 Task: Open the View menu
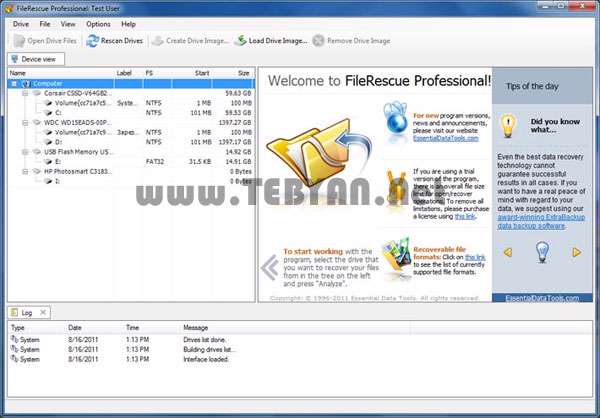click(x=68, y=24)
